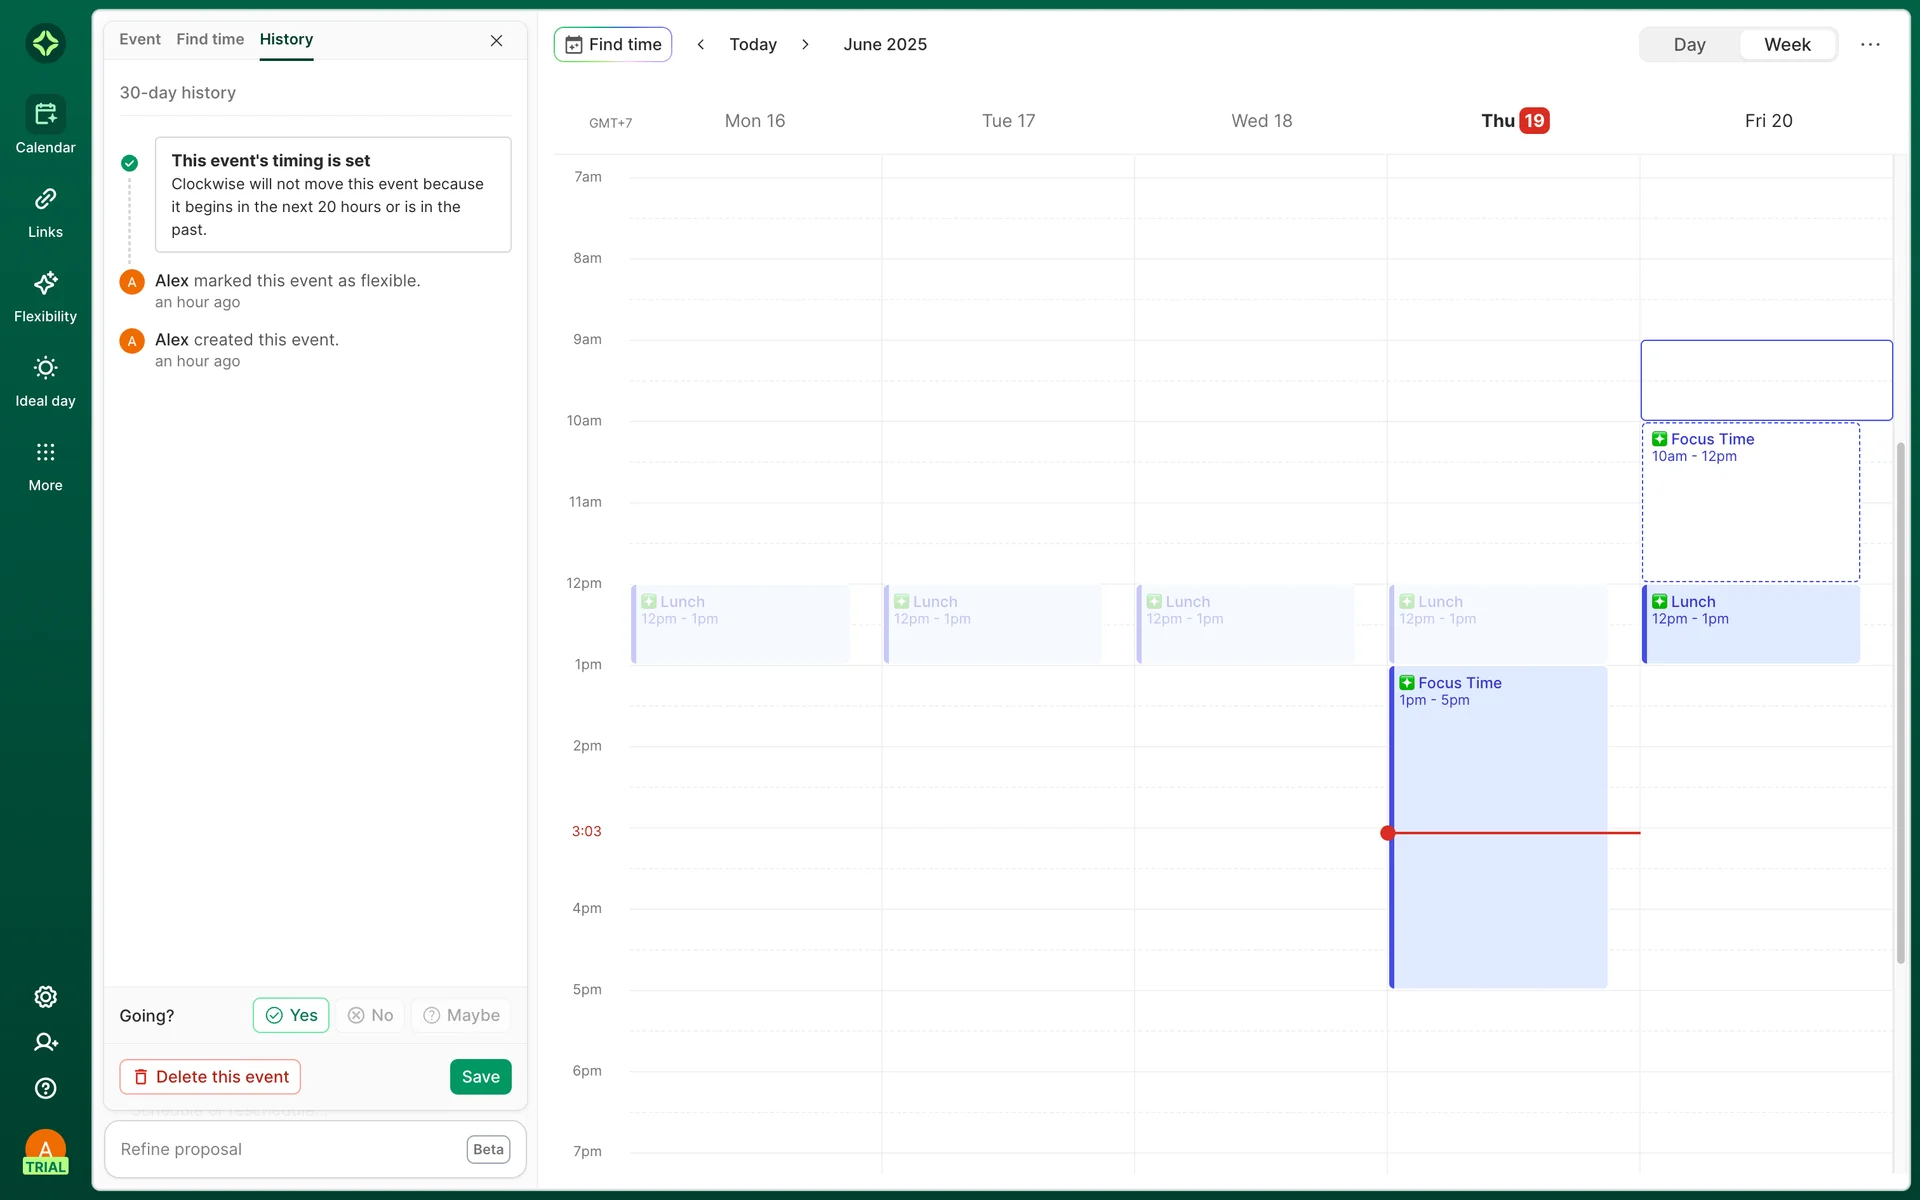Switch to the Event tab
The image size is (1920, 1200).
point(139,39)
